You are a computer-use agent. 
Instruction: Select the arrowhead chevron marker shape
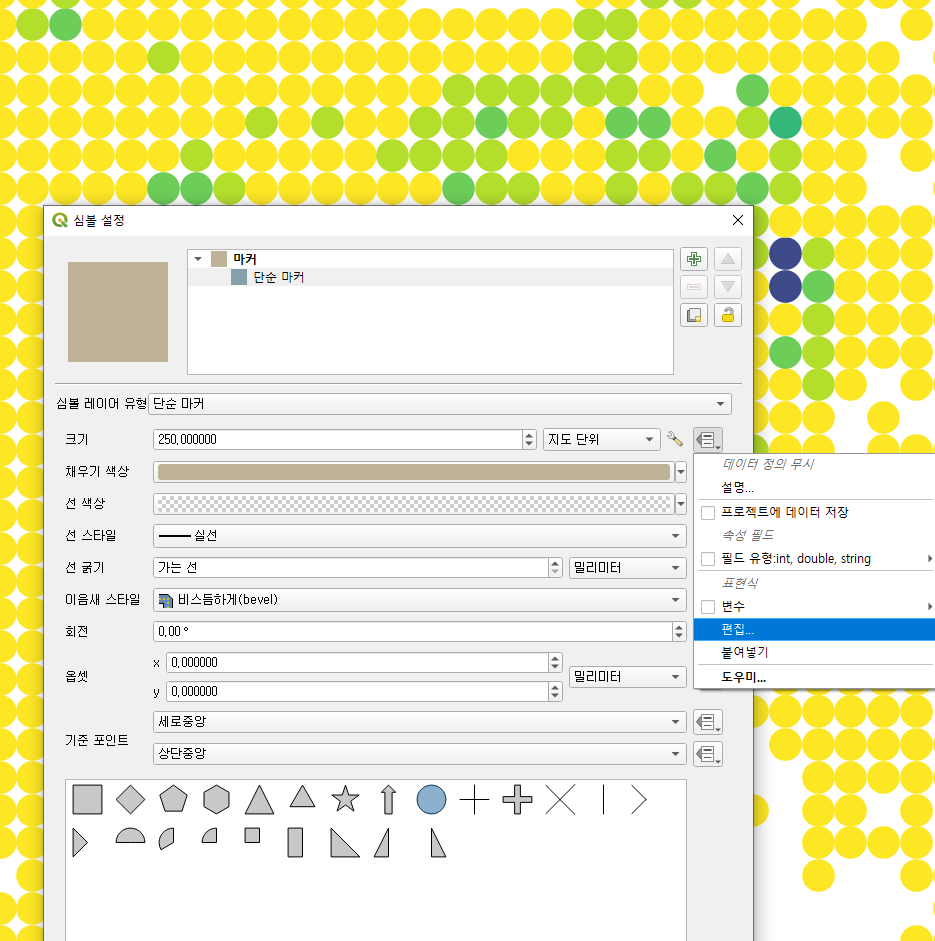coord(639,799)
